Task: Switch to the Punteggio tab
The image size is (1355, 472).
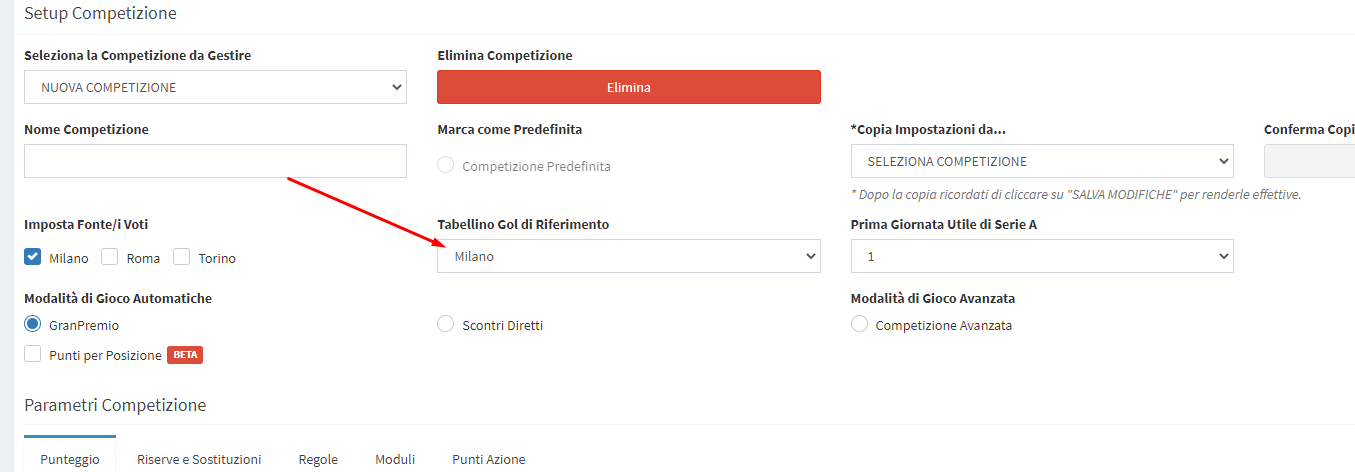Action: 70,459
